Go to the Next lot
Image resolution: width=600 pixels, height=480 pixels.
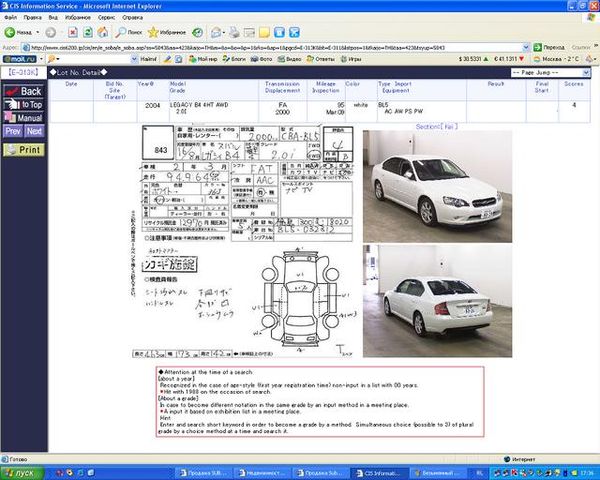[34, 131]
